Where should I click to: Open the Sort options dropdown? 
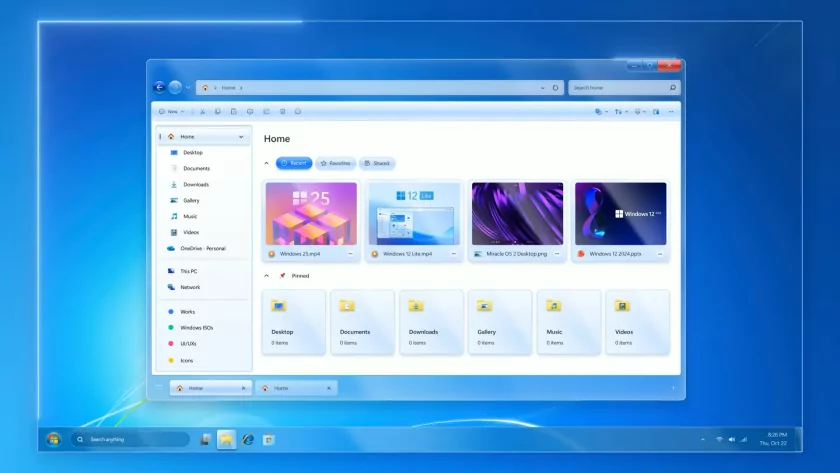point(621,111)
